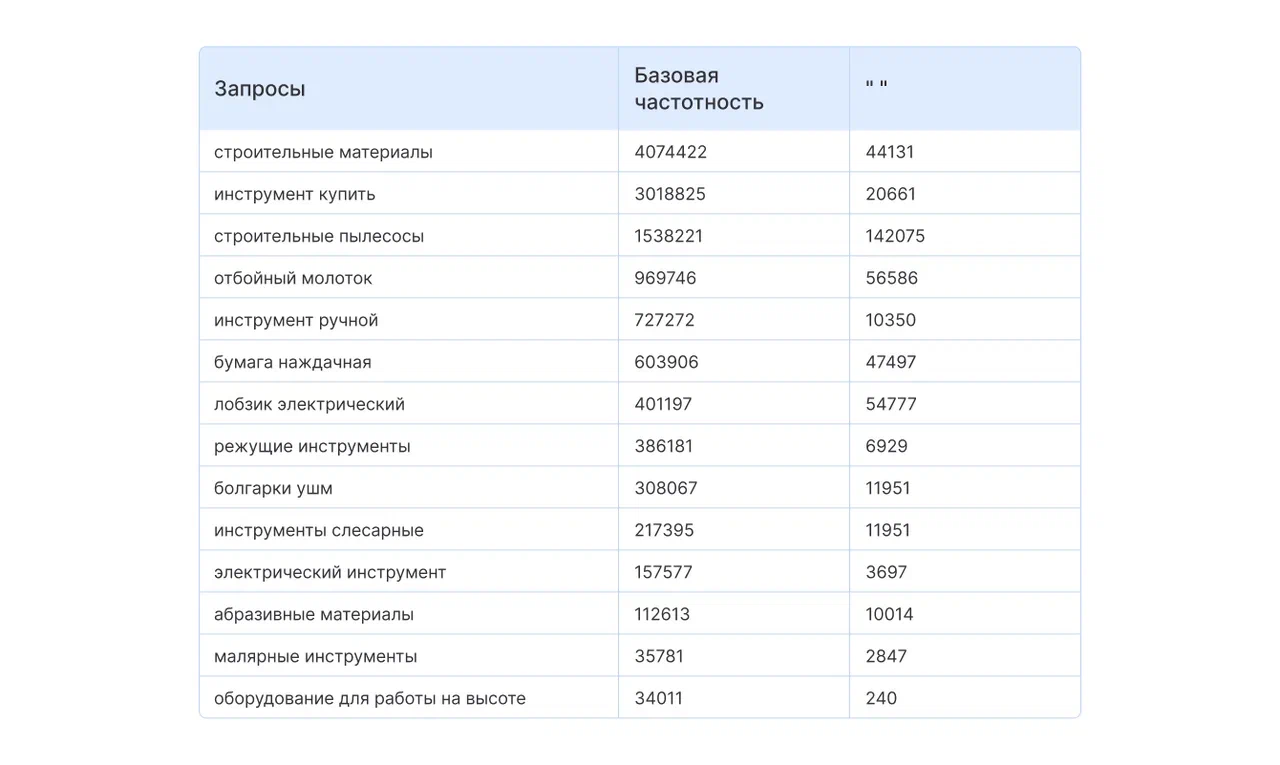Select the "строительные материалы" query cell
1280x765 pixels.
pos(323,152)
